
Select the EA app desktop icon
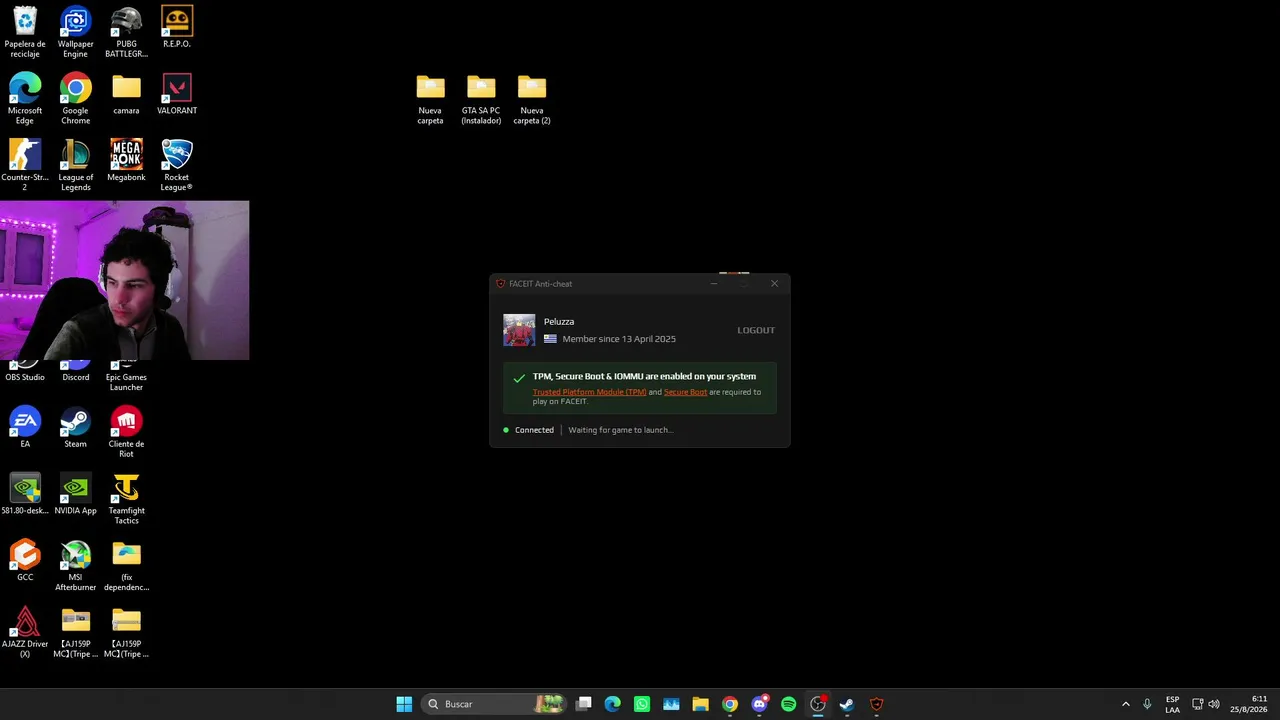click(25, 427)
